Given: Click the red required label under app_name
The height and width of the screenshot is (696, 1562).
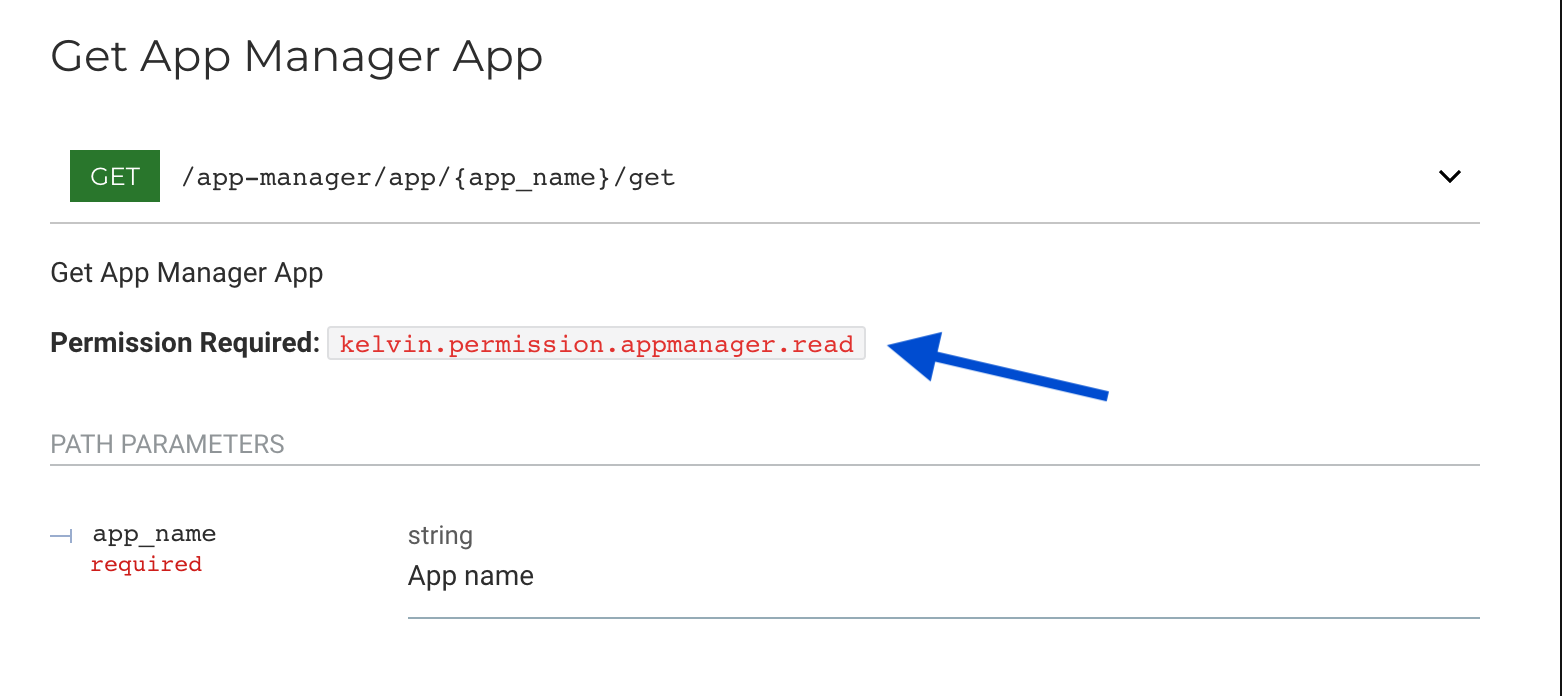Looking at the screenshot, I should [x=146, y=564].
